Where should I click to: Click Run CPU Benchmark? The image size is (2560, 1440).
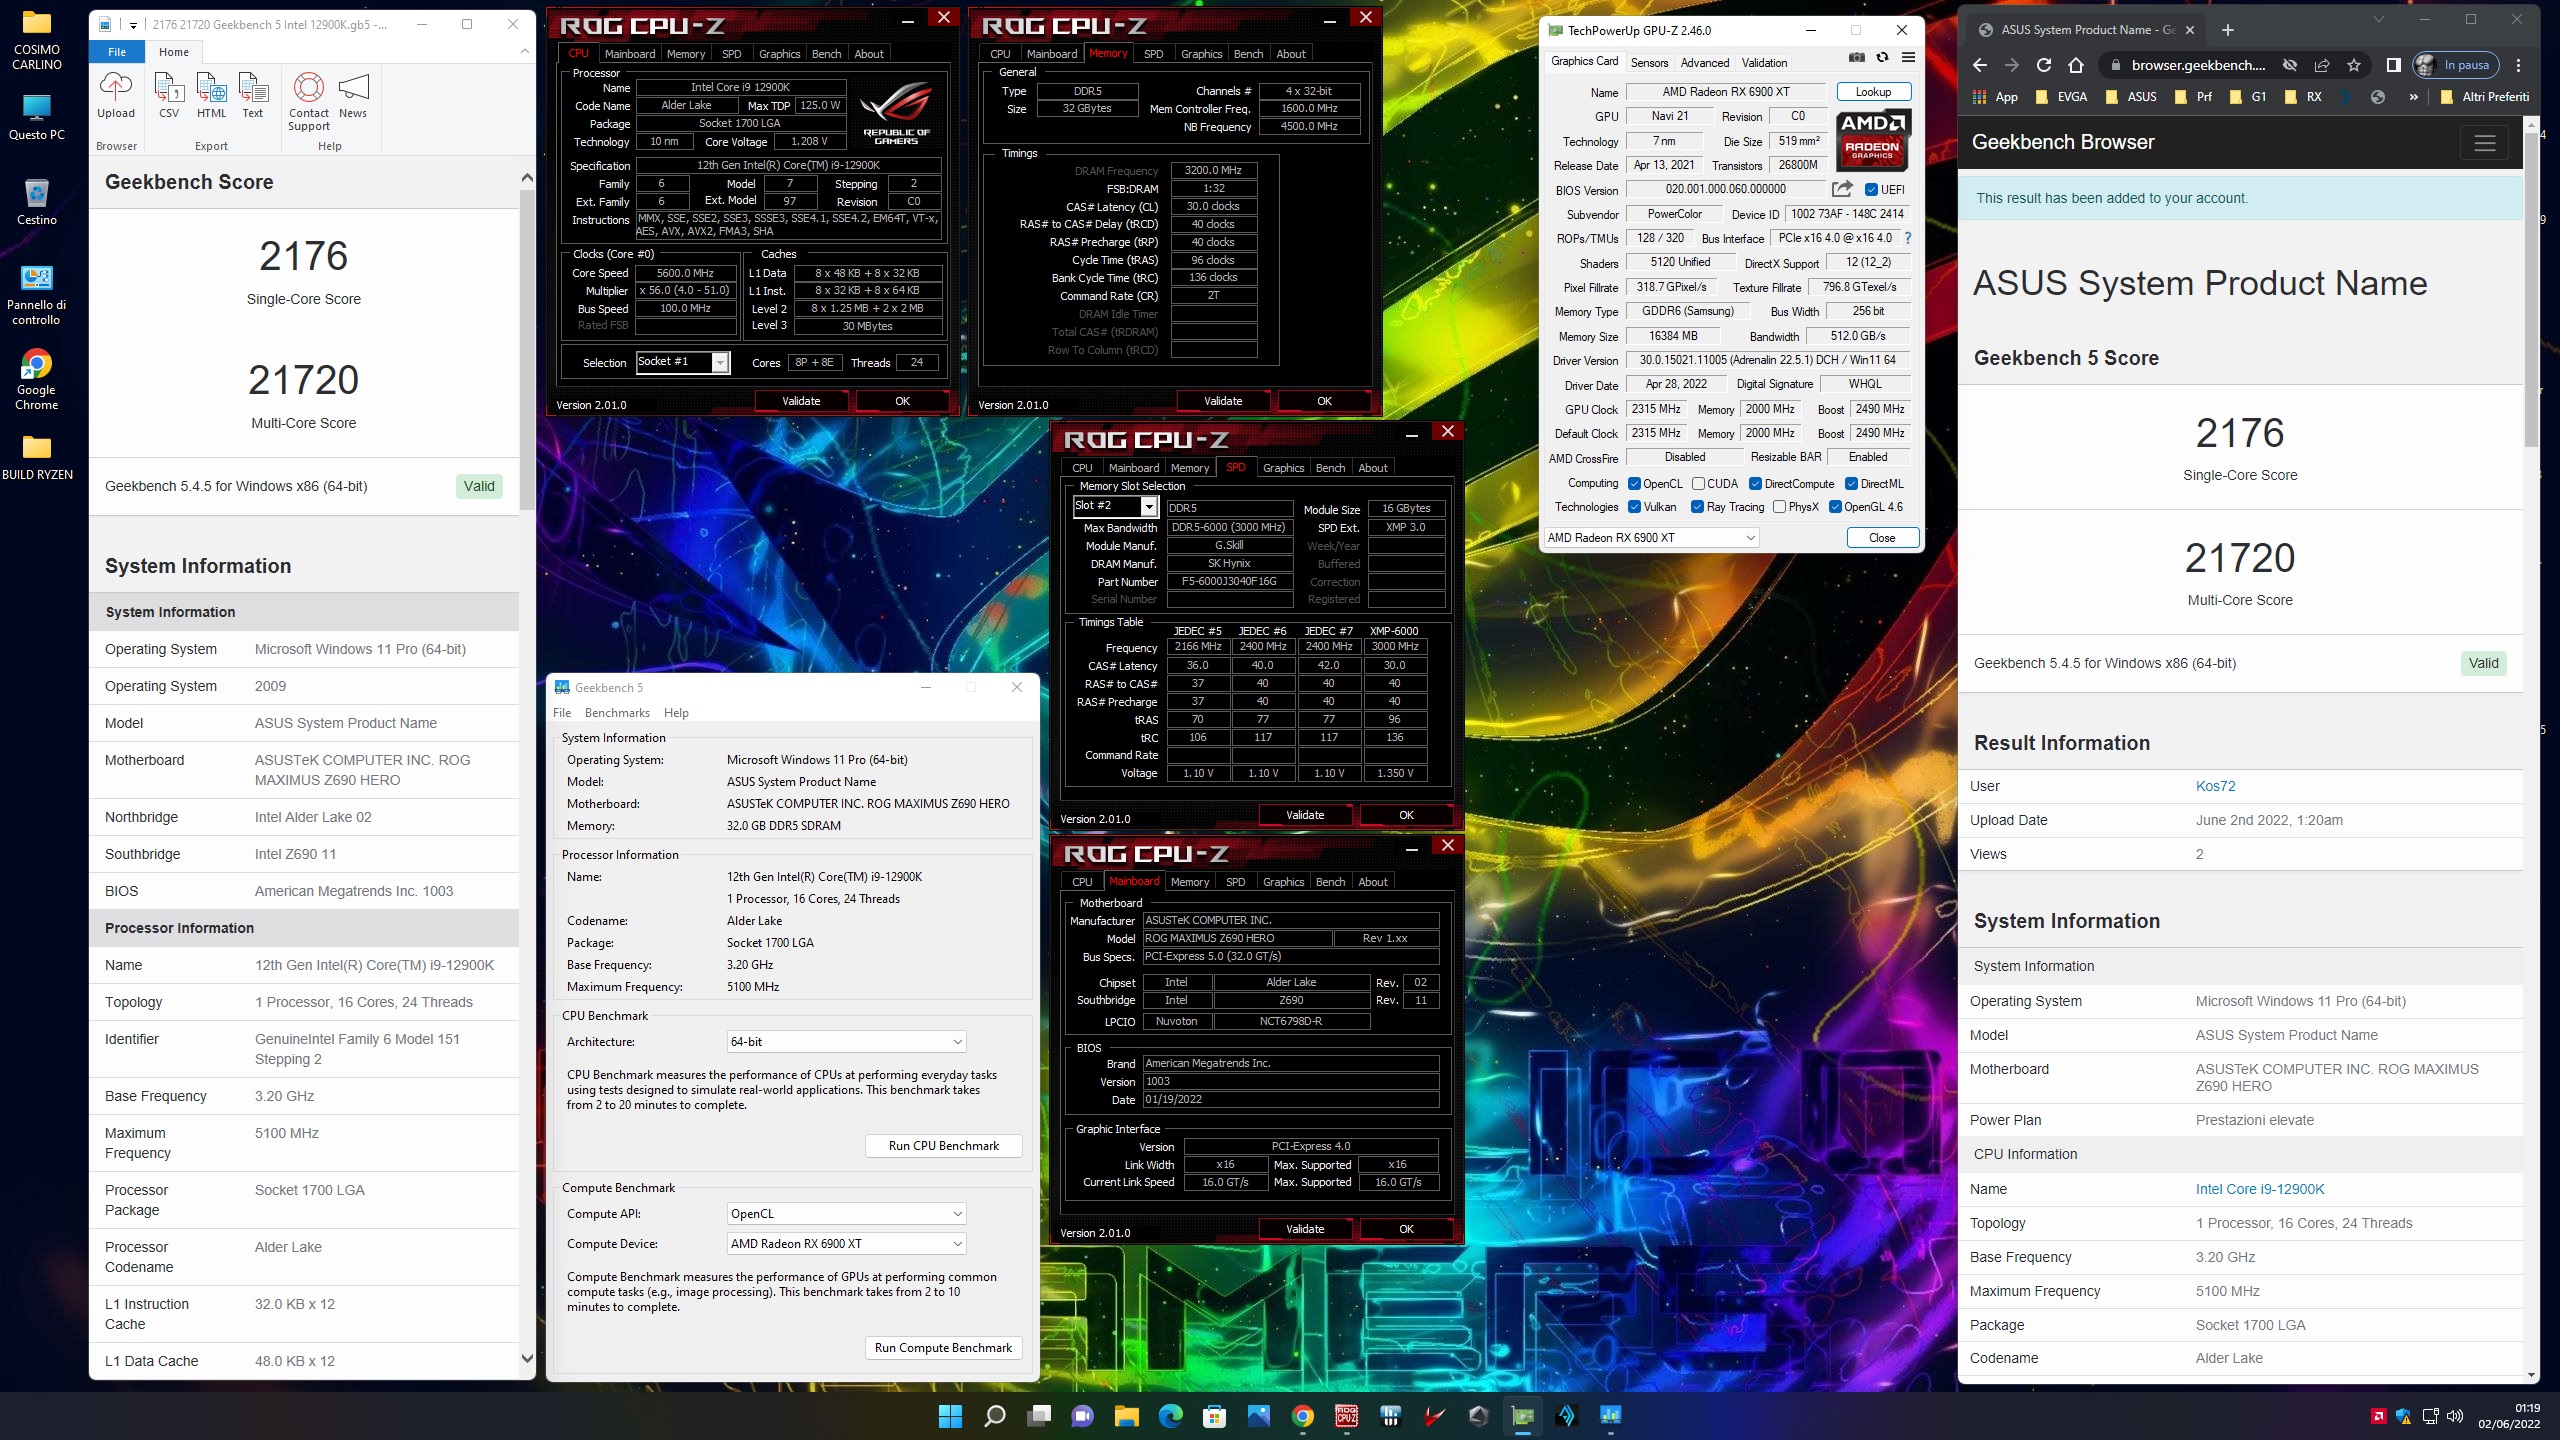pyautogui.click(x=943, y=1146)
